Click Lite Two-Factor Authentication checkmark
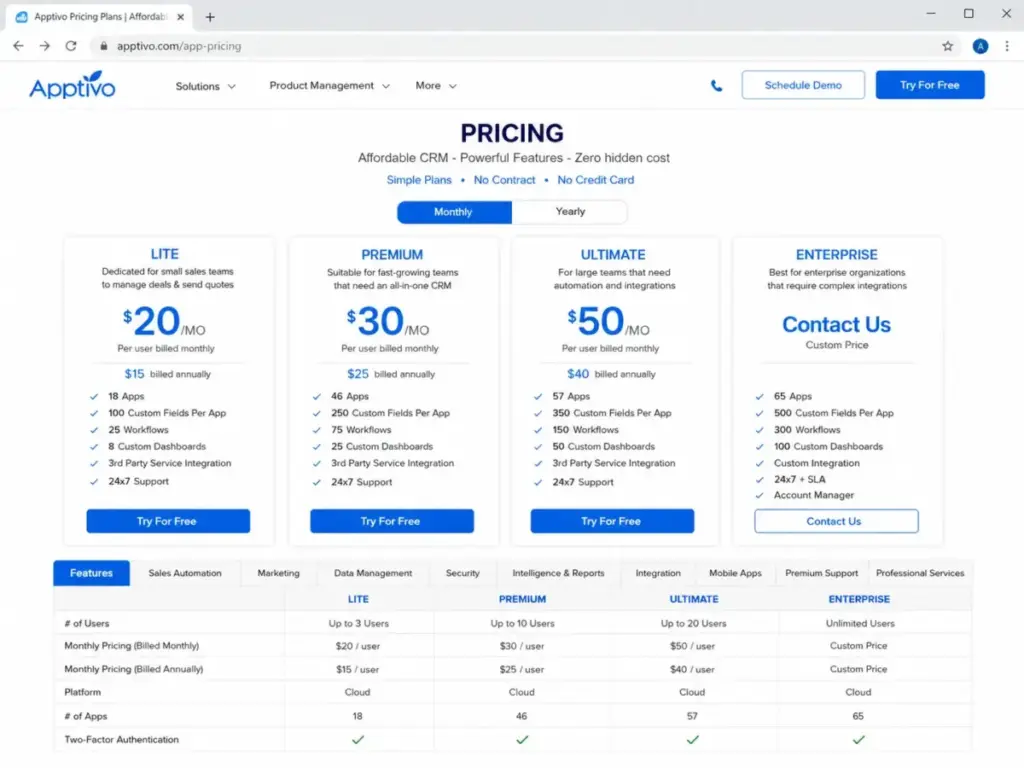Screen dimensions: 1024x768 pyautogui.click(x=358, y=739)
